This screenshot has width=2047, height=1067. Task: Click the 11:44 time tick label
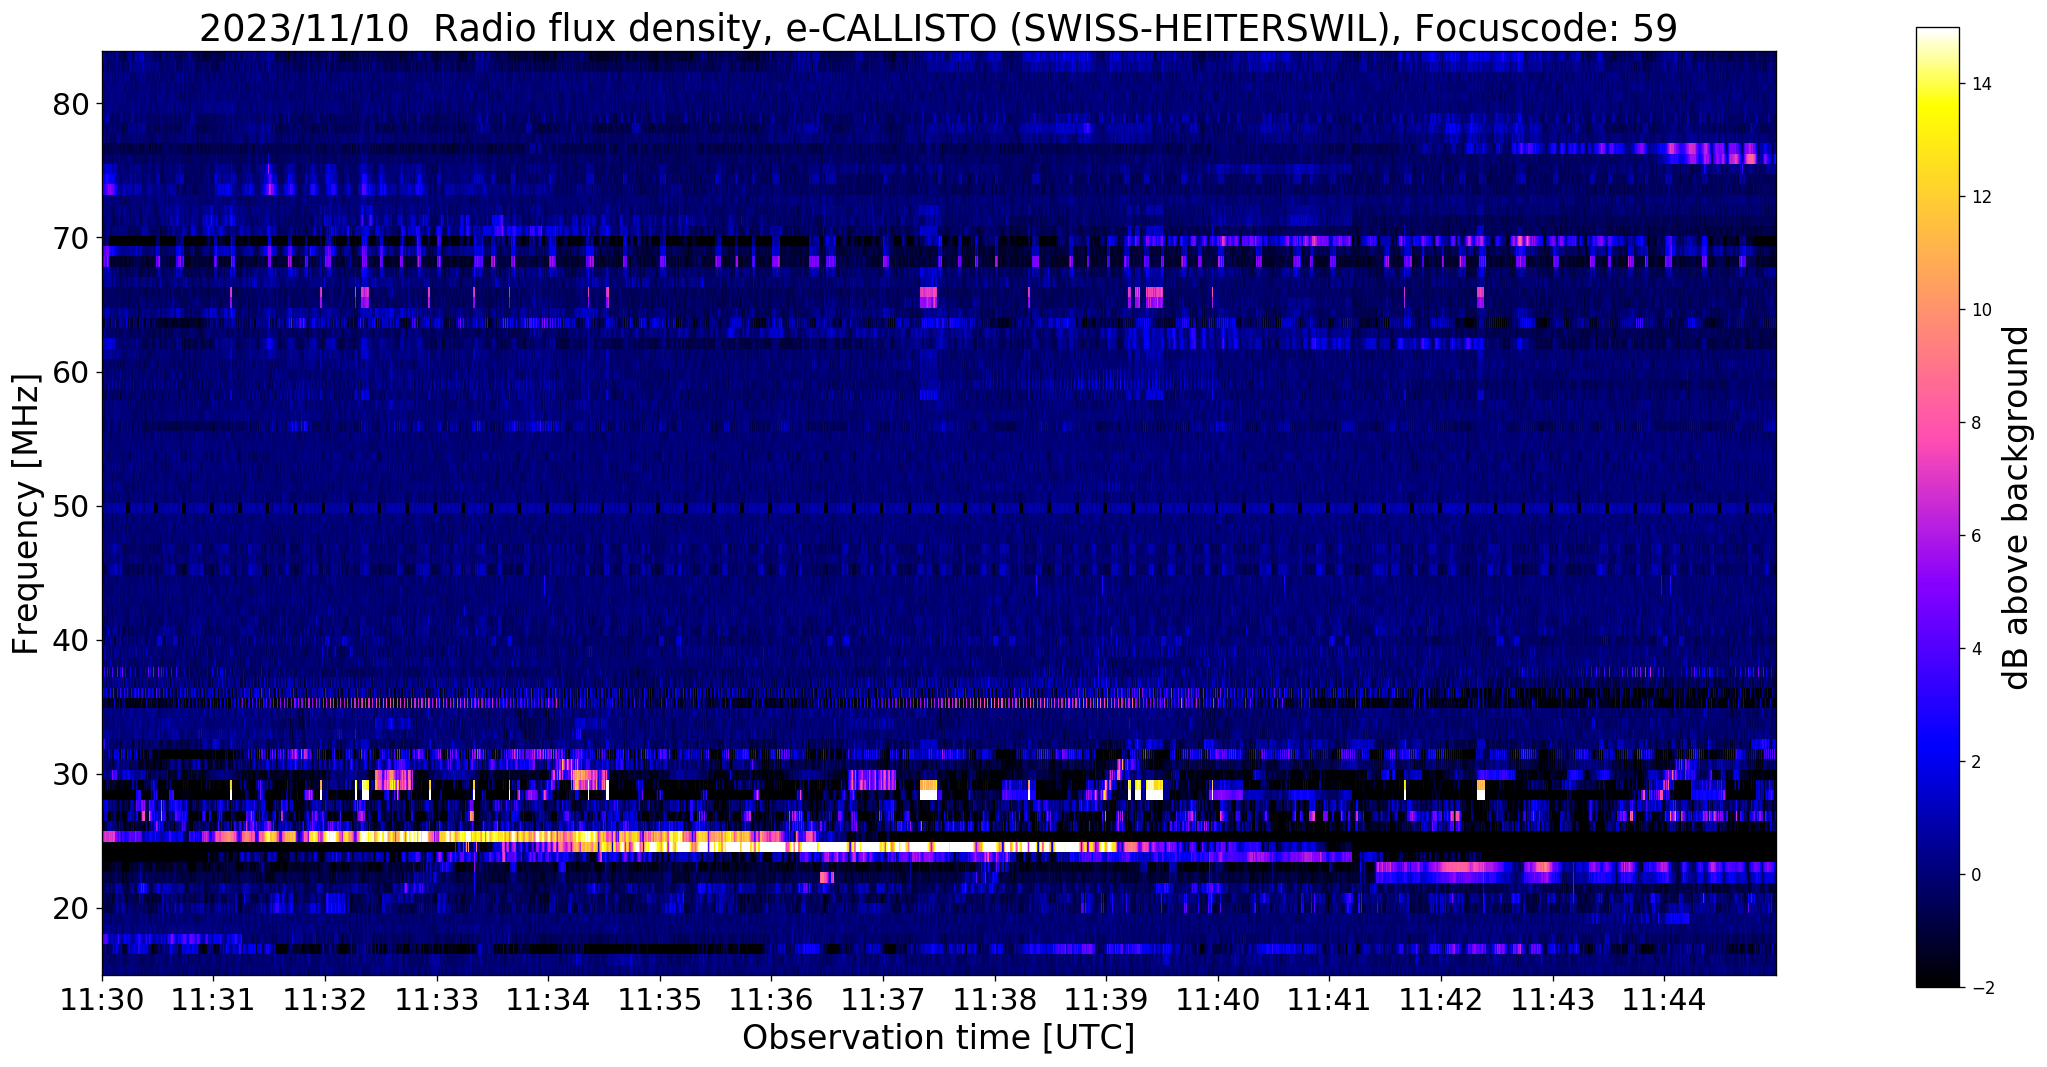click(x=1664, y=1000)
